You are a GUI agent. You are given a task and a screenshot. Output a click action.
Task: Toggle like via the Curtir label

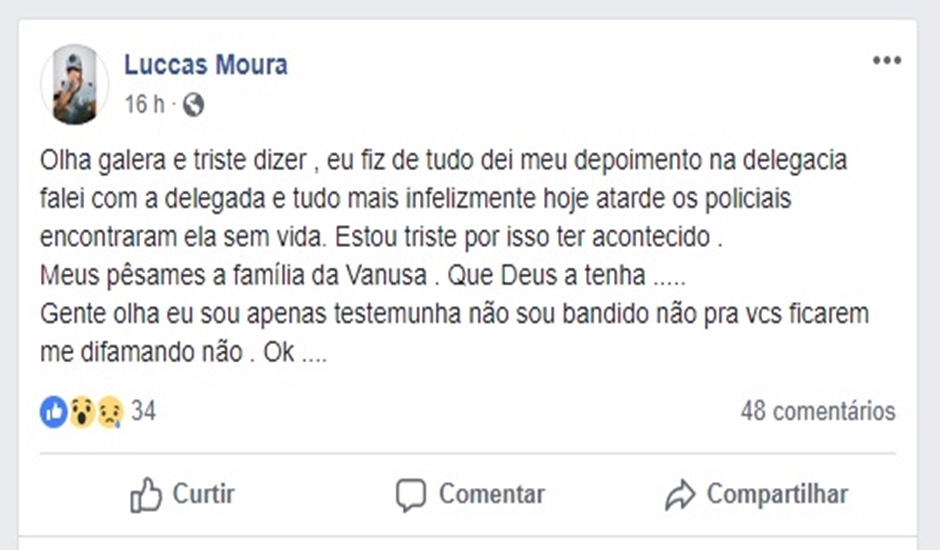(204, 494)
